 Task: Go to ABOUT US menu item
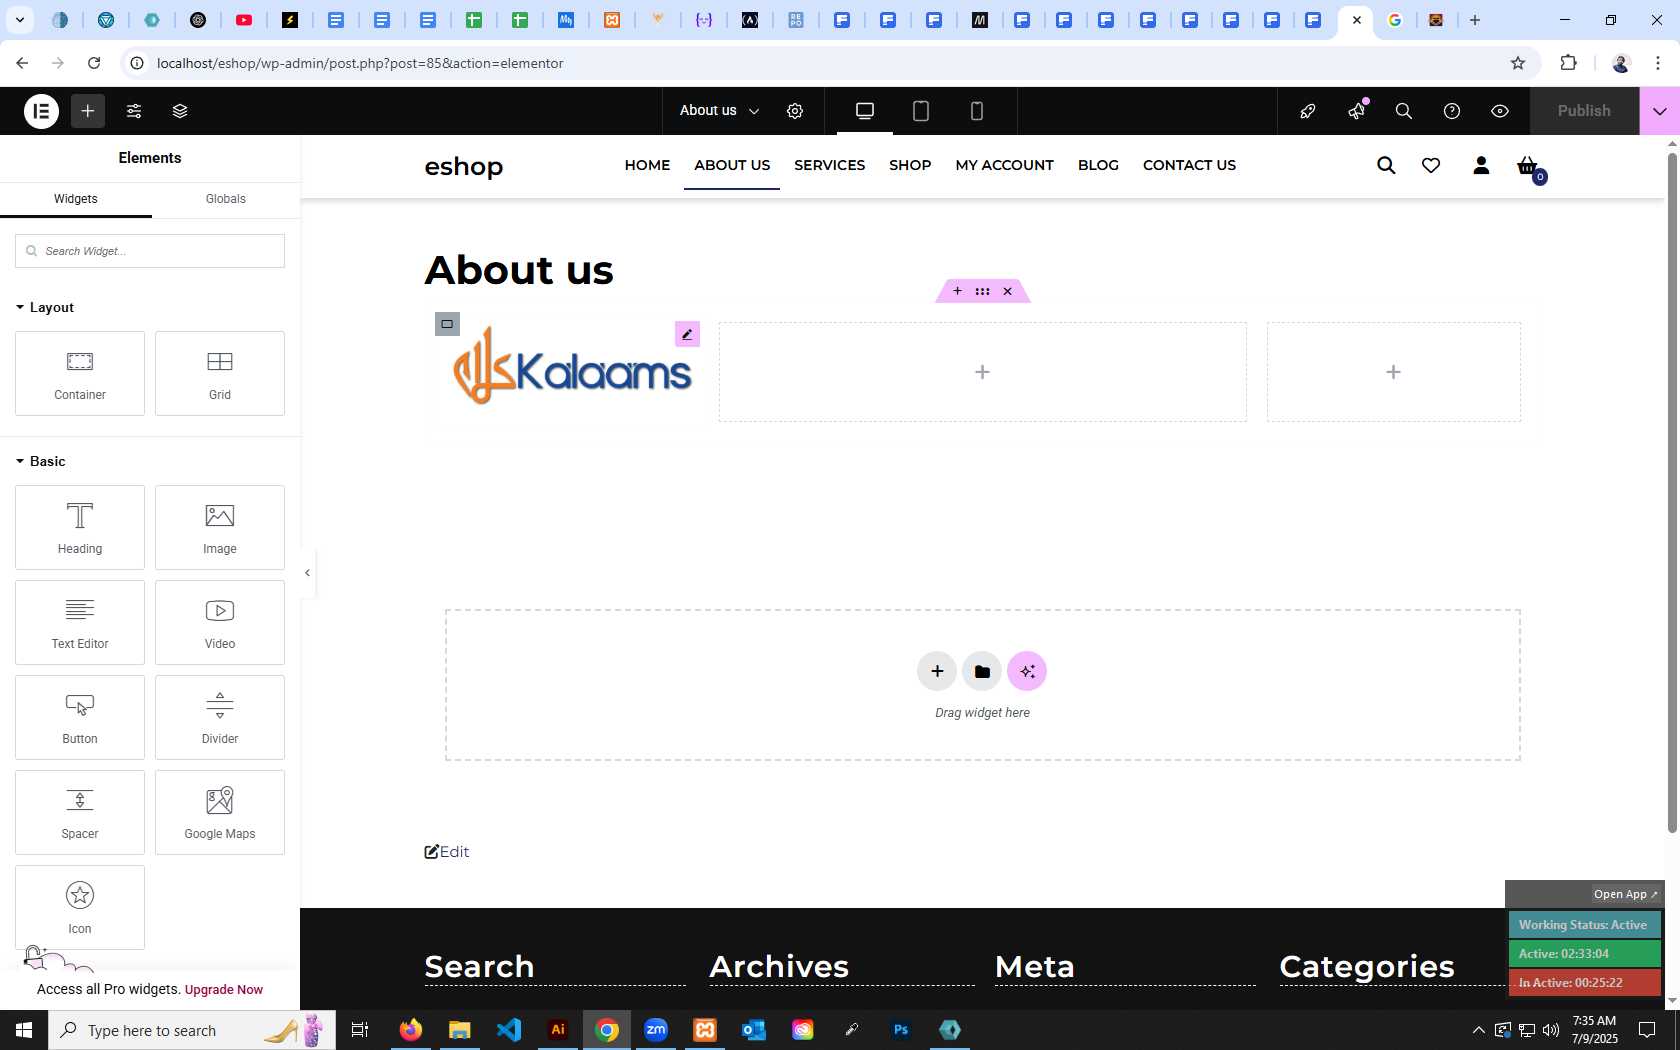click(732, 165)
